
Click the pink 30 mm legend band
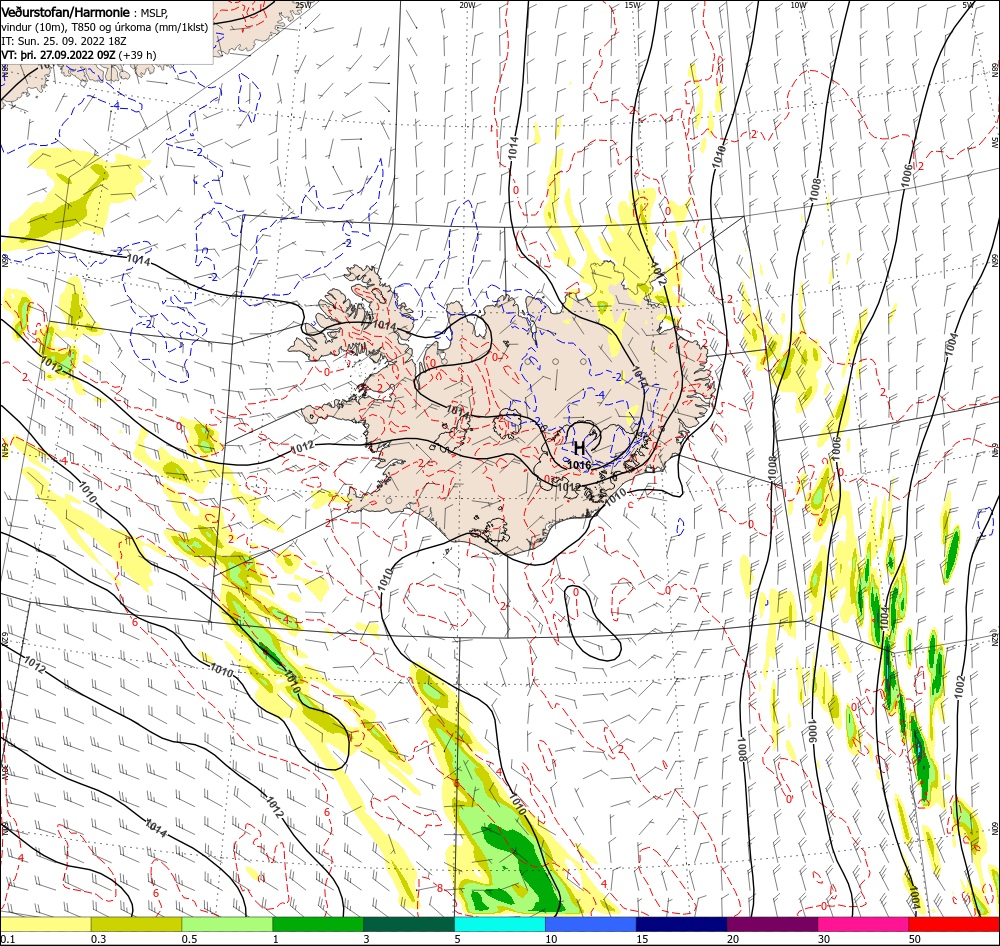(x=864, y=924)
